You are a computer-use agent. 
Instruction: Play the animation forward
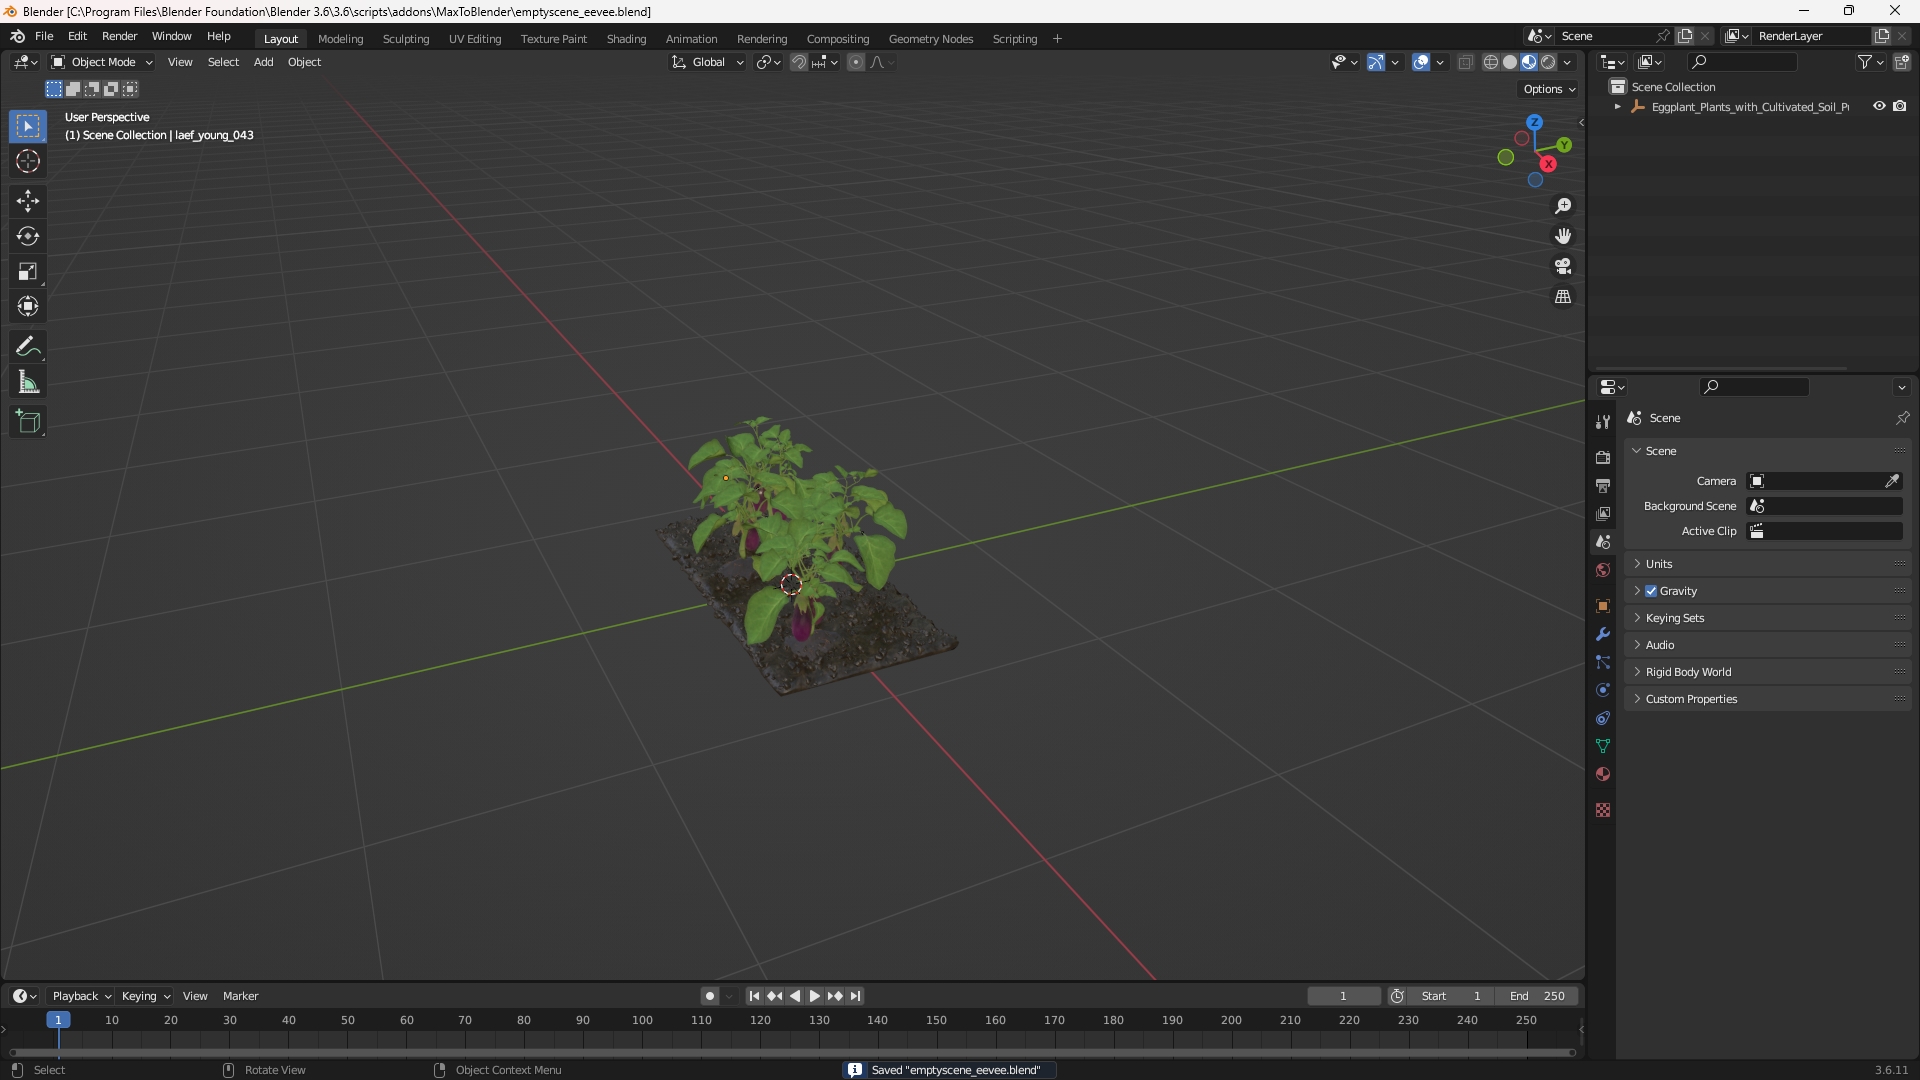coord(814,996)
